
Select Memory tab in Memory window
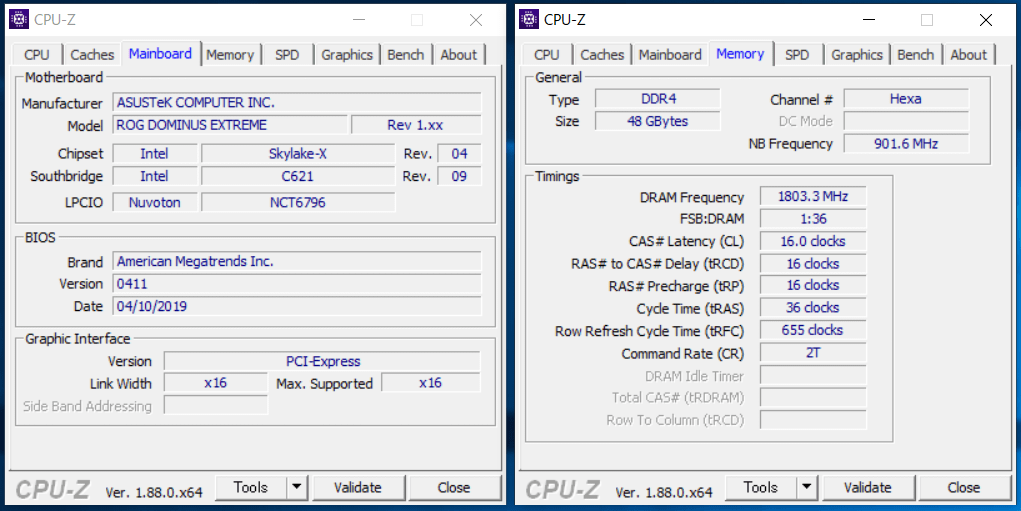[x=740, y=53]
